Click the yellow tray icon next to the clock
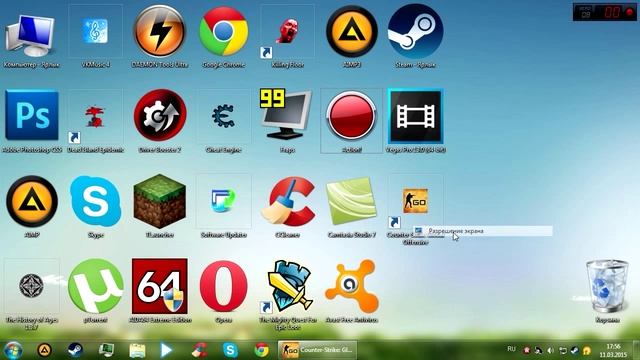 (587, 350)
